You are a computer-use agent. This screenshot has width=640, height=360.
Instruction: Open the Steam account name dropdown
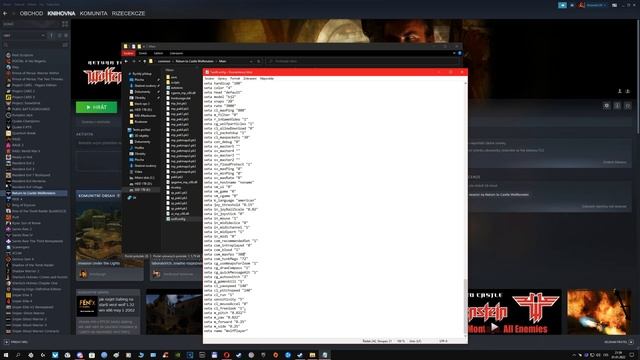[596, 5]
